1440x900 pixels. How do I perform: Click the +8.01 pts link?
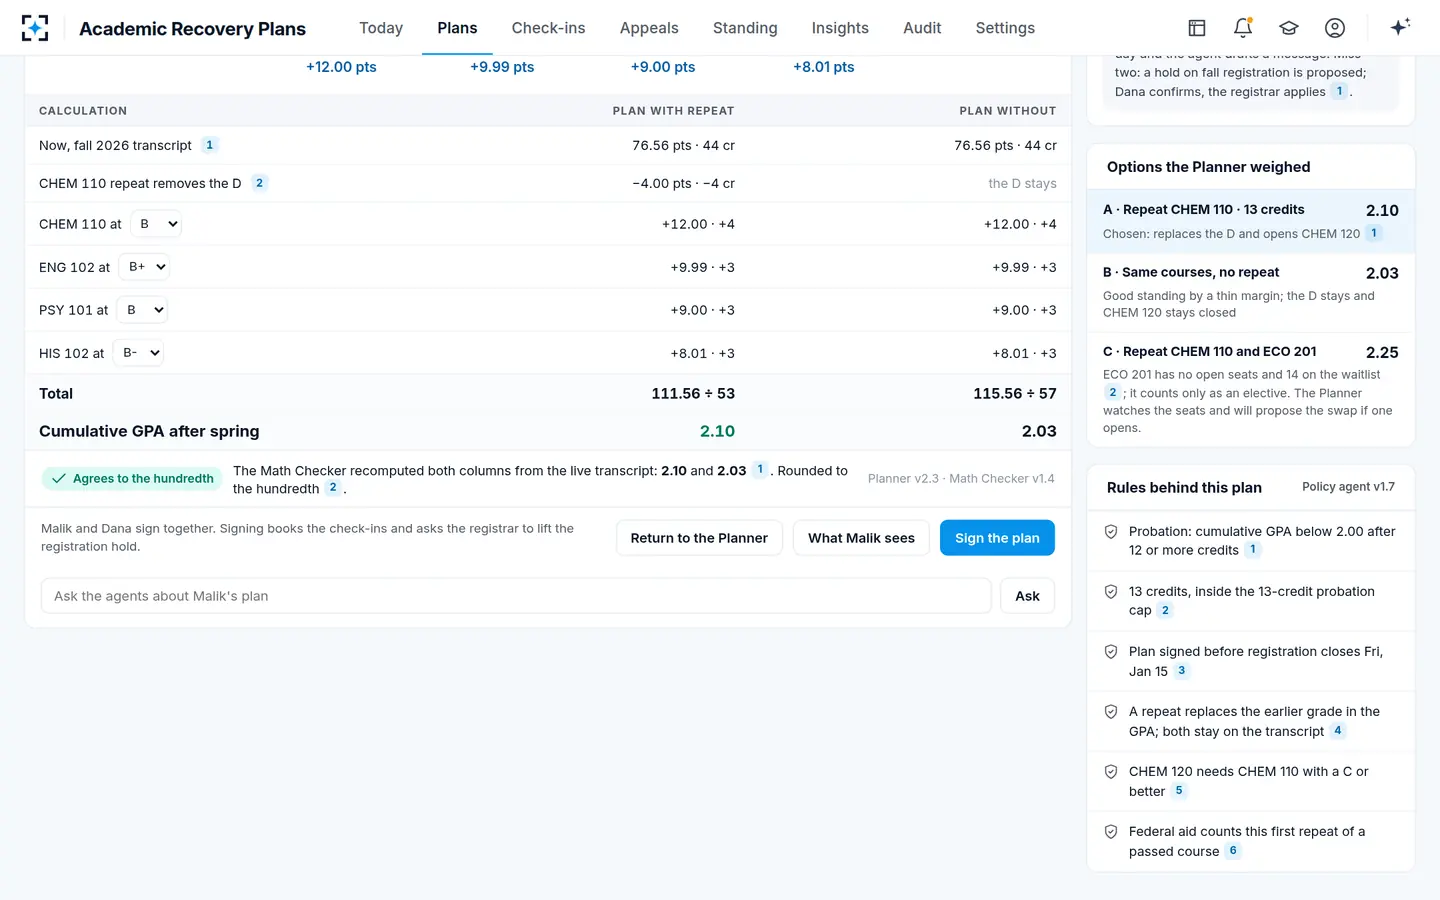coord(824,67)
